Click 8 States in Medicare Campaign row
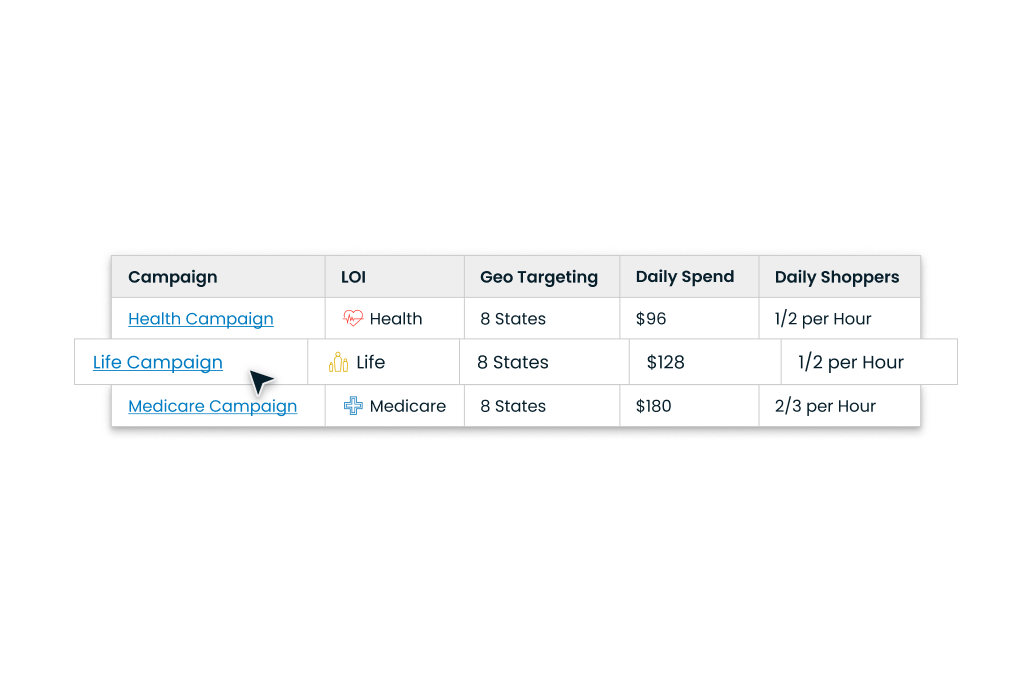The width and height of the screenshot is (1033, 696). [x=513, y=406]
